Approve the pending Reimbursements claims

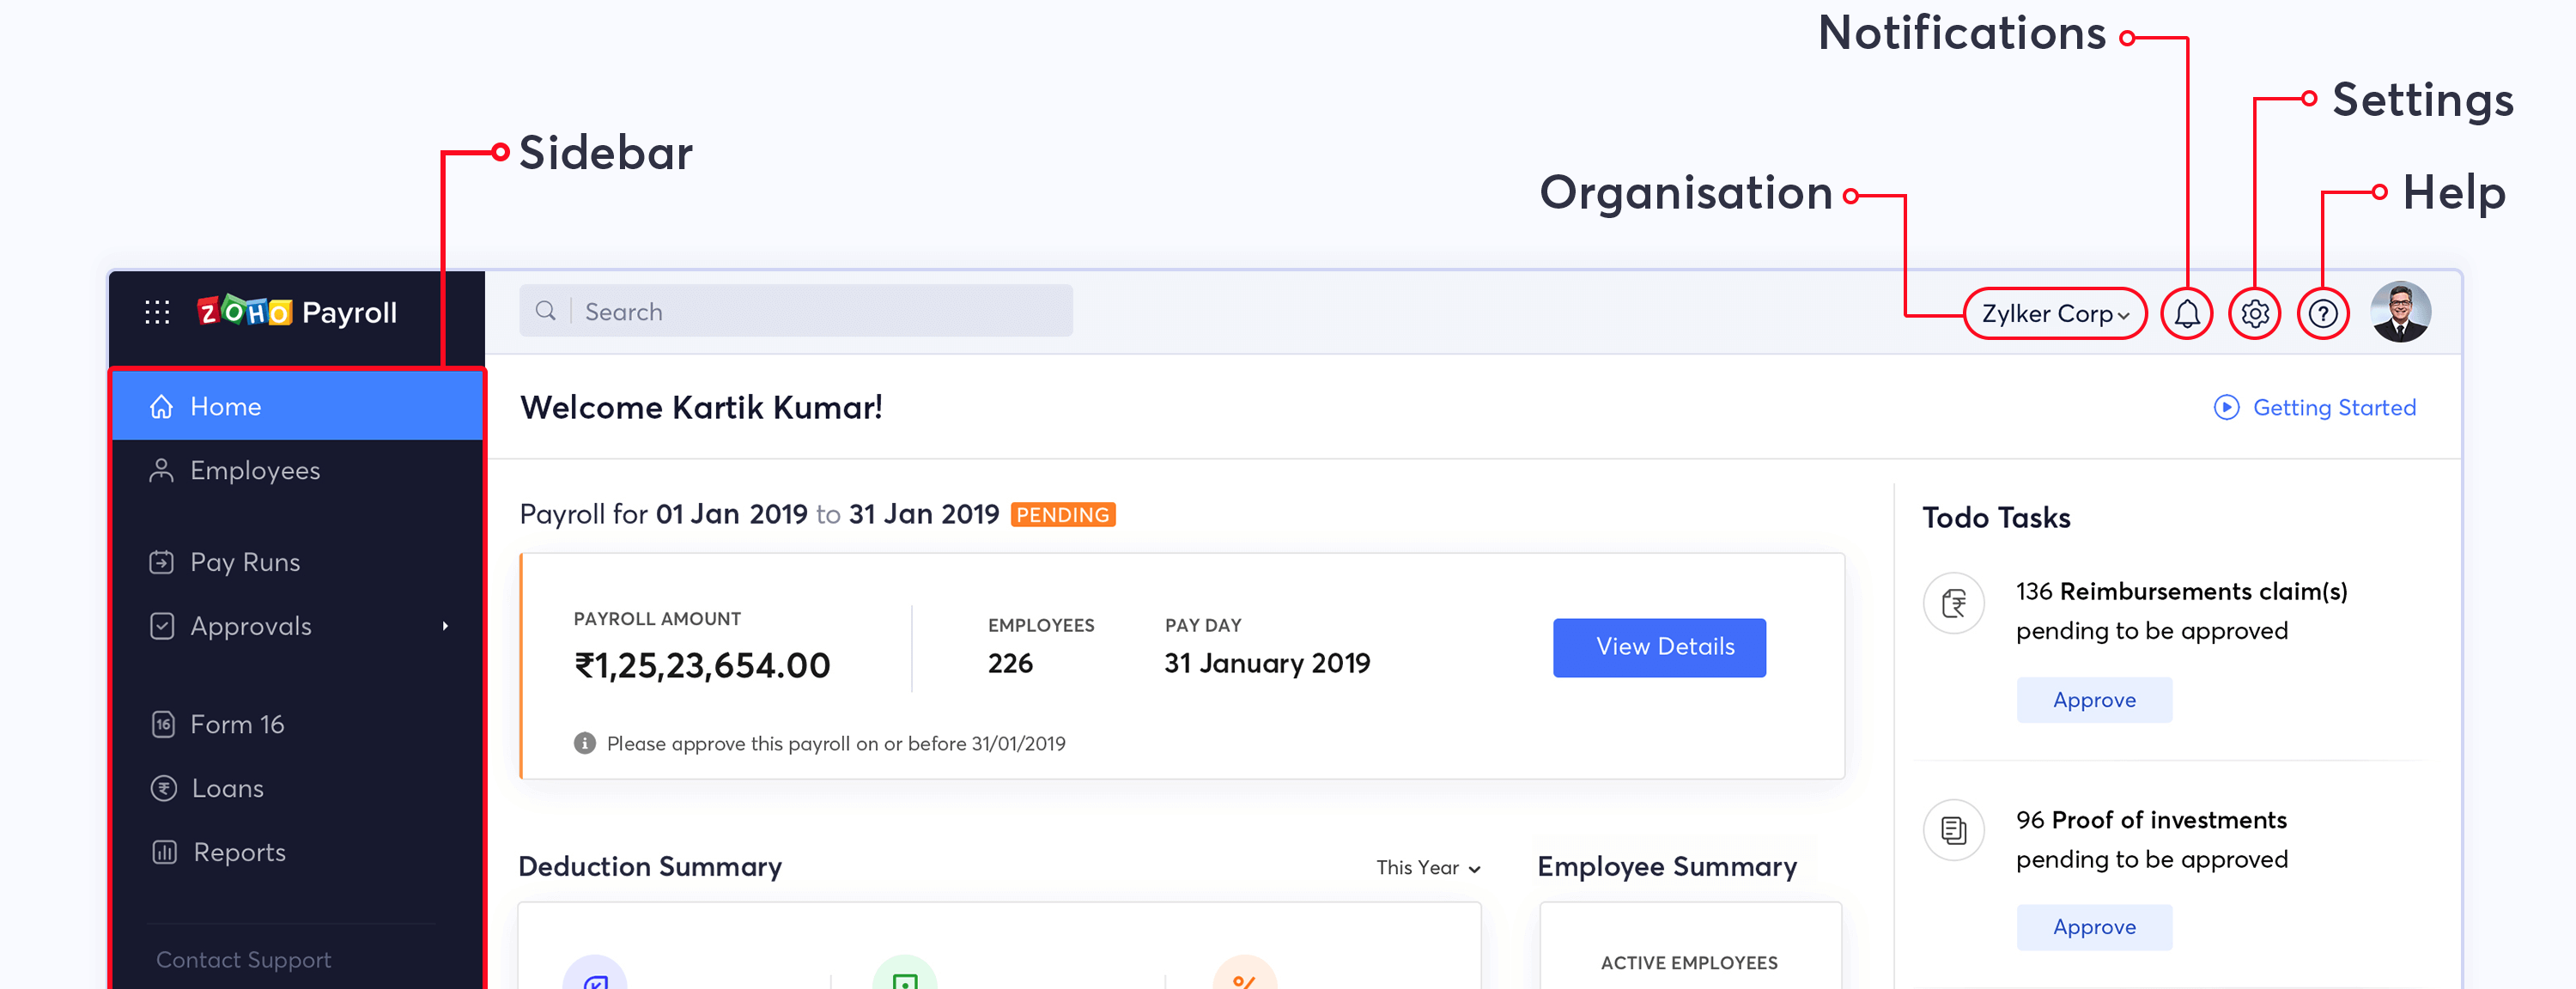click(x=2093, y=700)
